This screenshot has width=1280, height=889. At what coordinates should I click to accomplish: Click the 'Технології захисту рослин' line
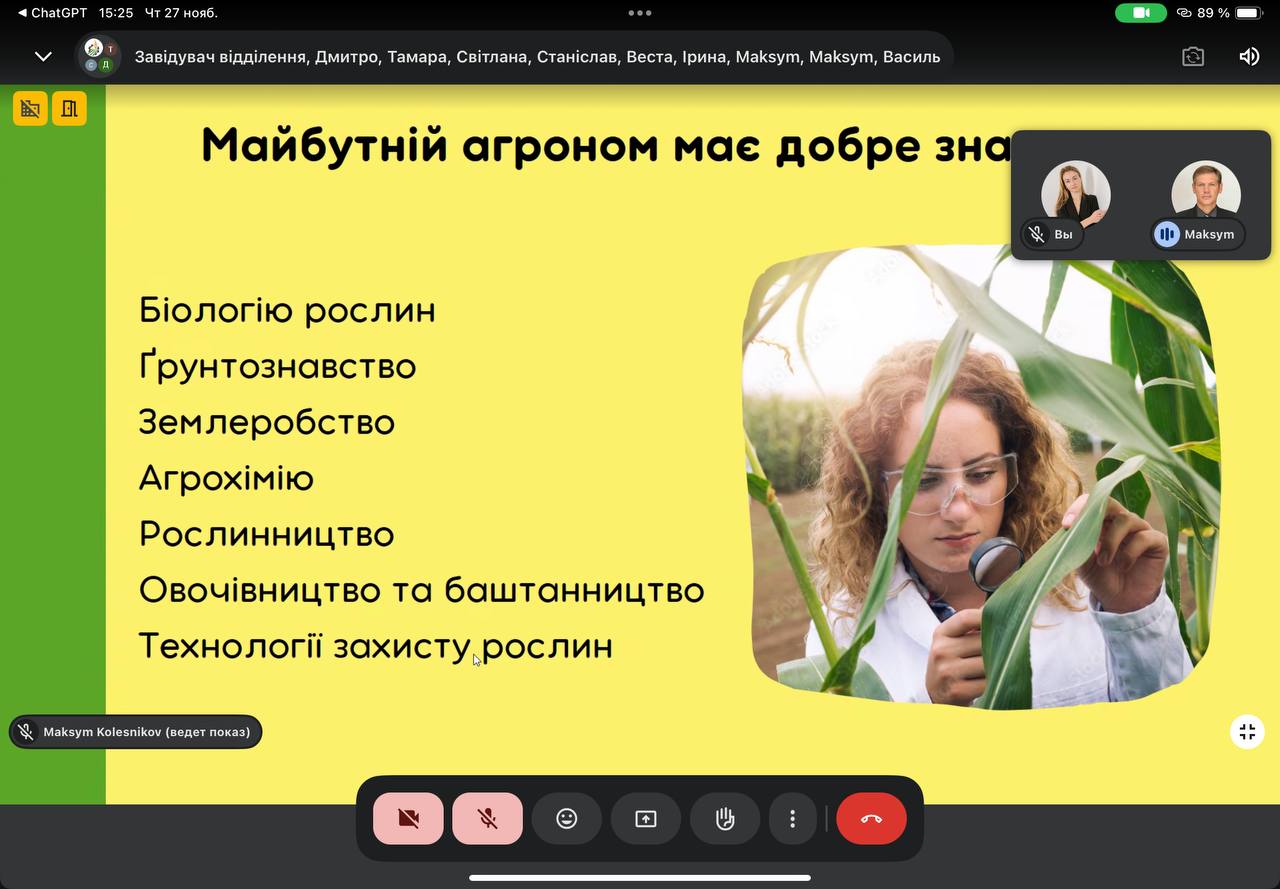click(375, 646)
